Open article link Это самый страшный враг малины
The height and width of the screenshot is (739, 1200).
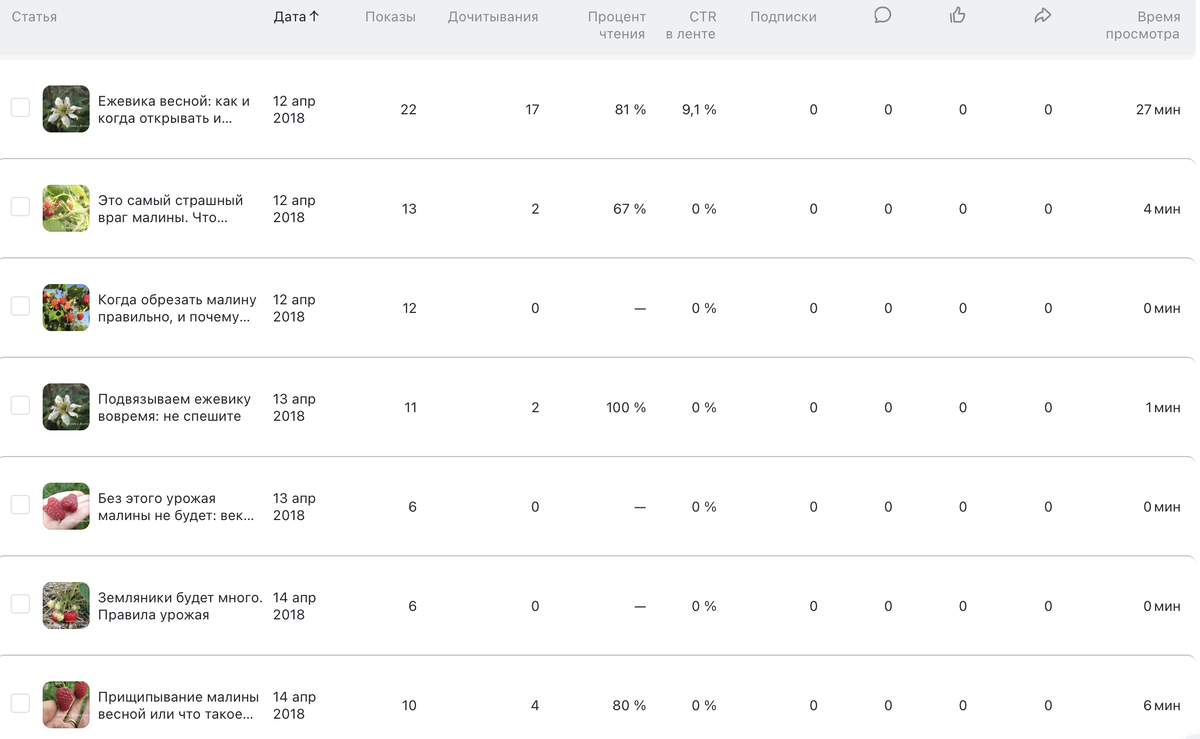pos(170,208)
